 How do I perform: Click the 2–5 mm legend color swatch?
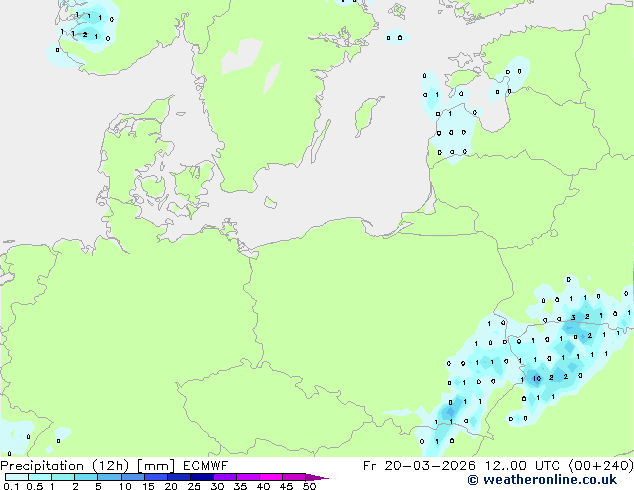click(x=86, y=477)
